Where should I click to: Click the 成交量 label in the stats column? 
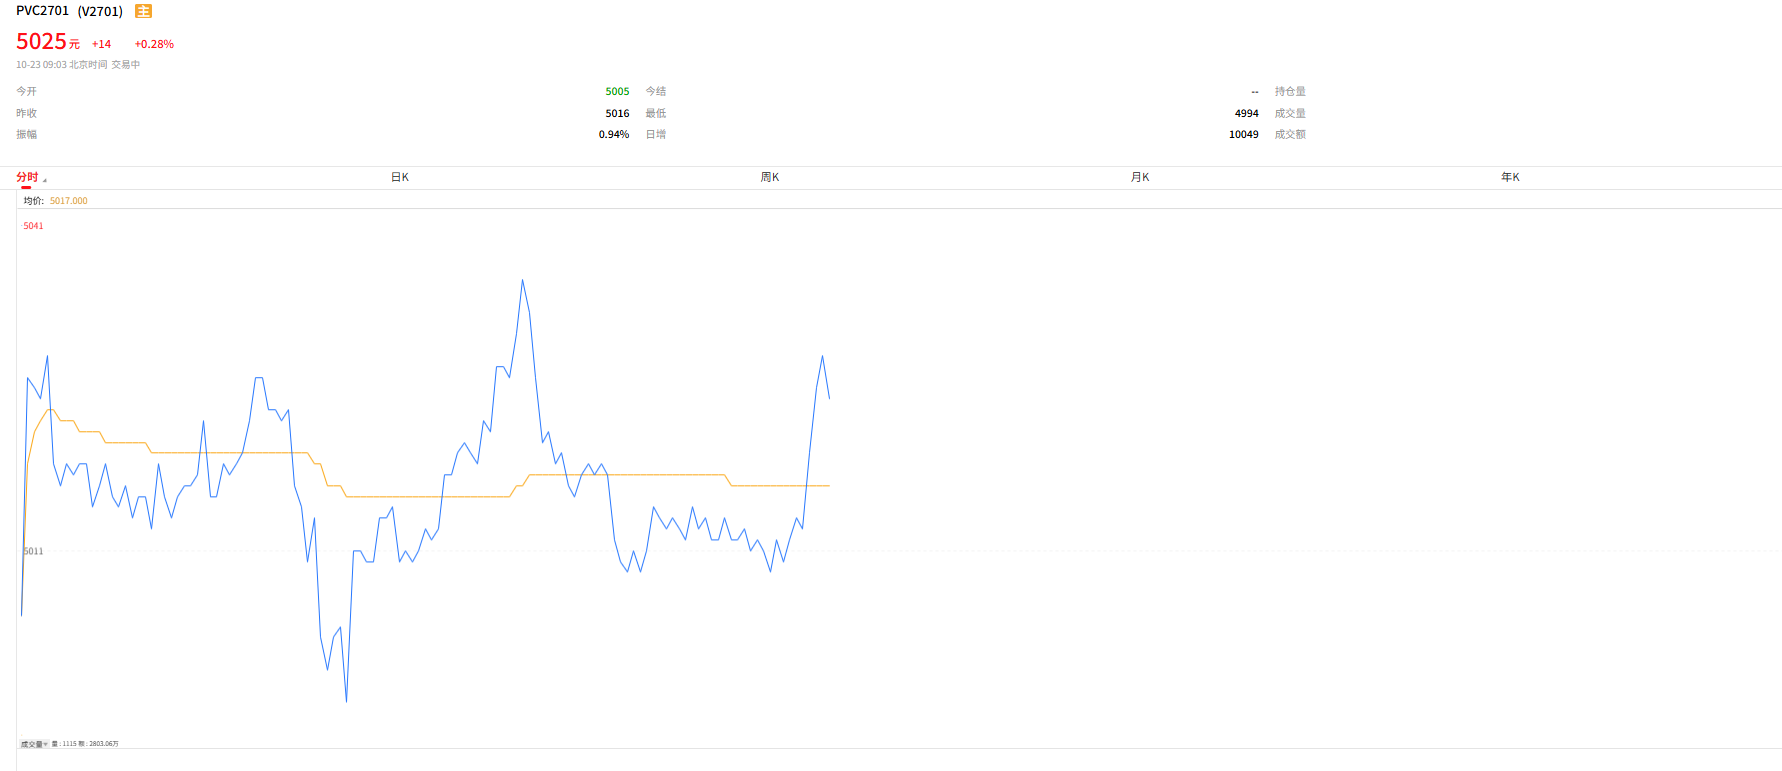pyautogui.click(x=1290, y=113)
